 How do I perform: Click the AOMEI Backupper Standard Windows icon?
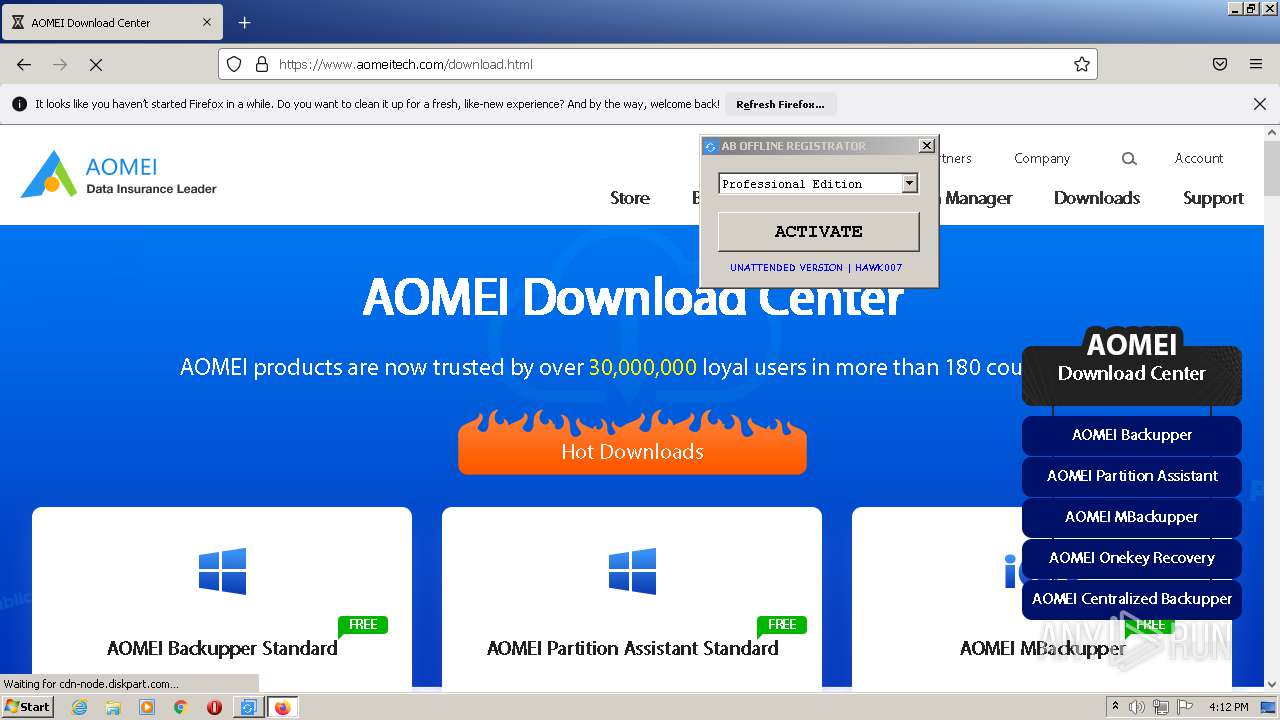point(222,571)
